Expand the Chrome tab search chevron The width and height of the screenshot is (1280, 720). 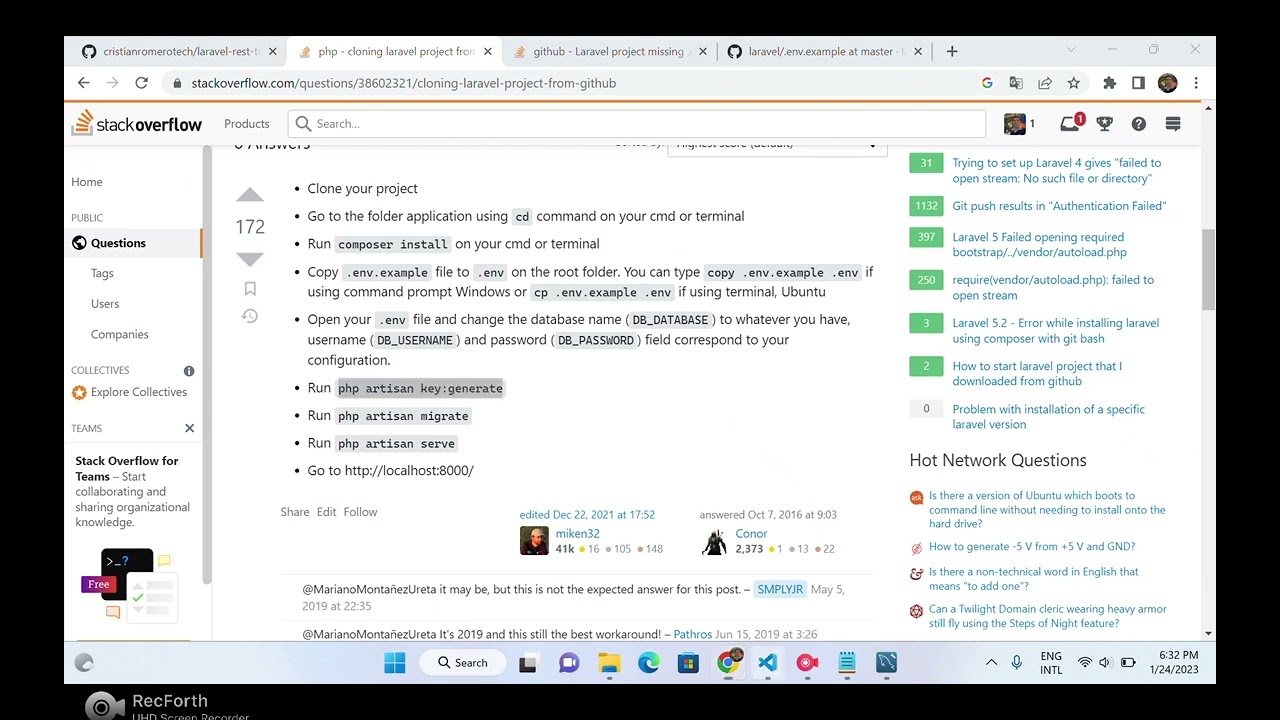point(1071,50)
